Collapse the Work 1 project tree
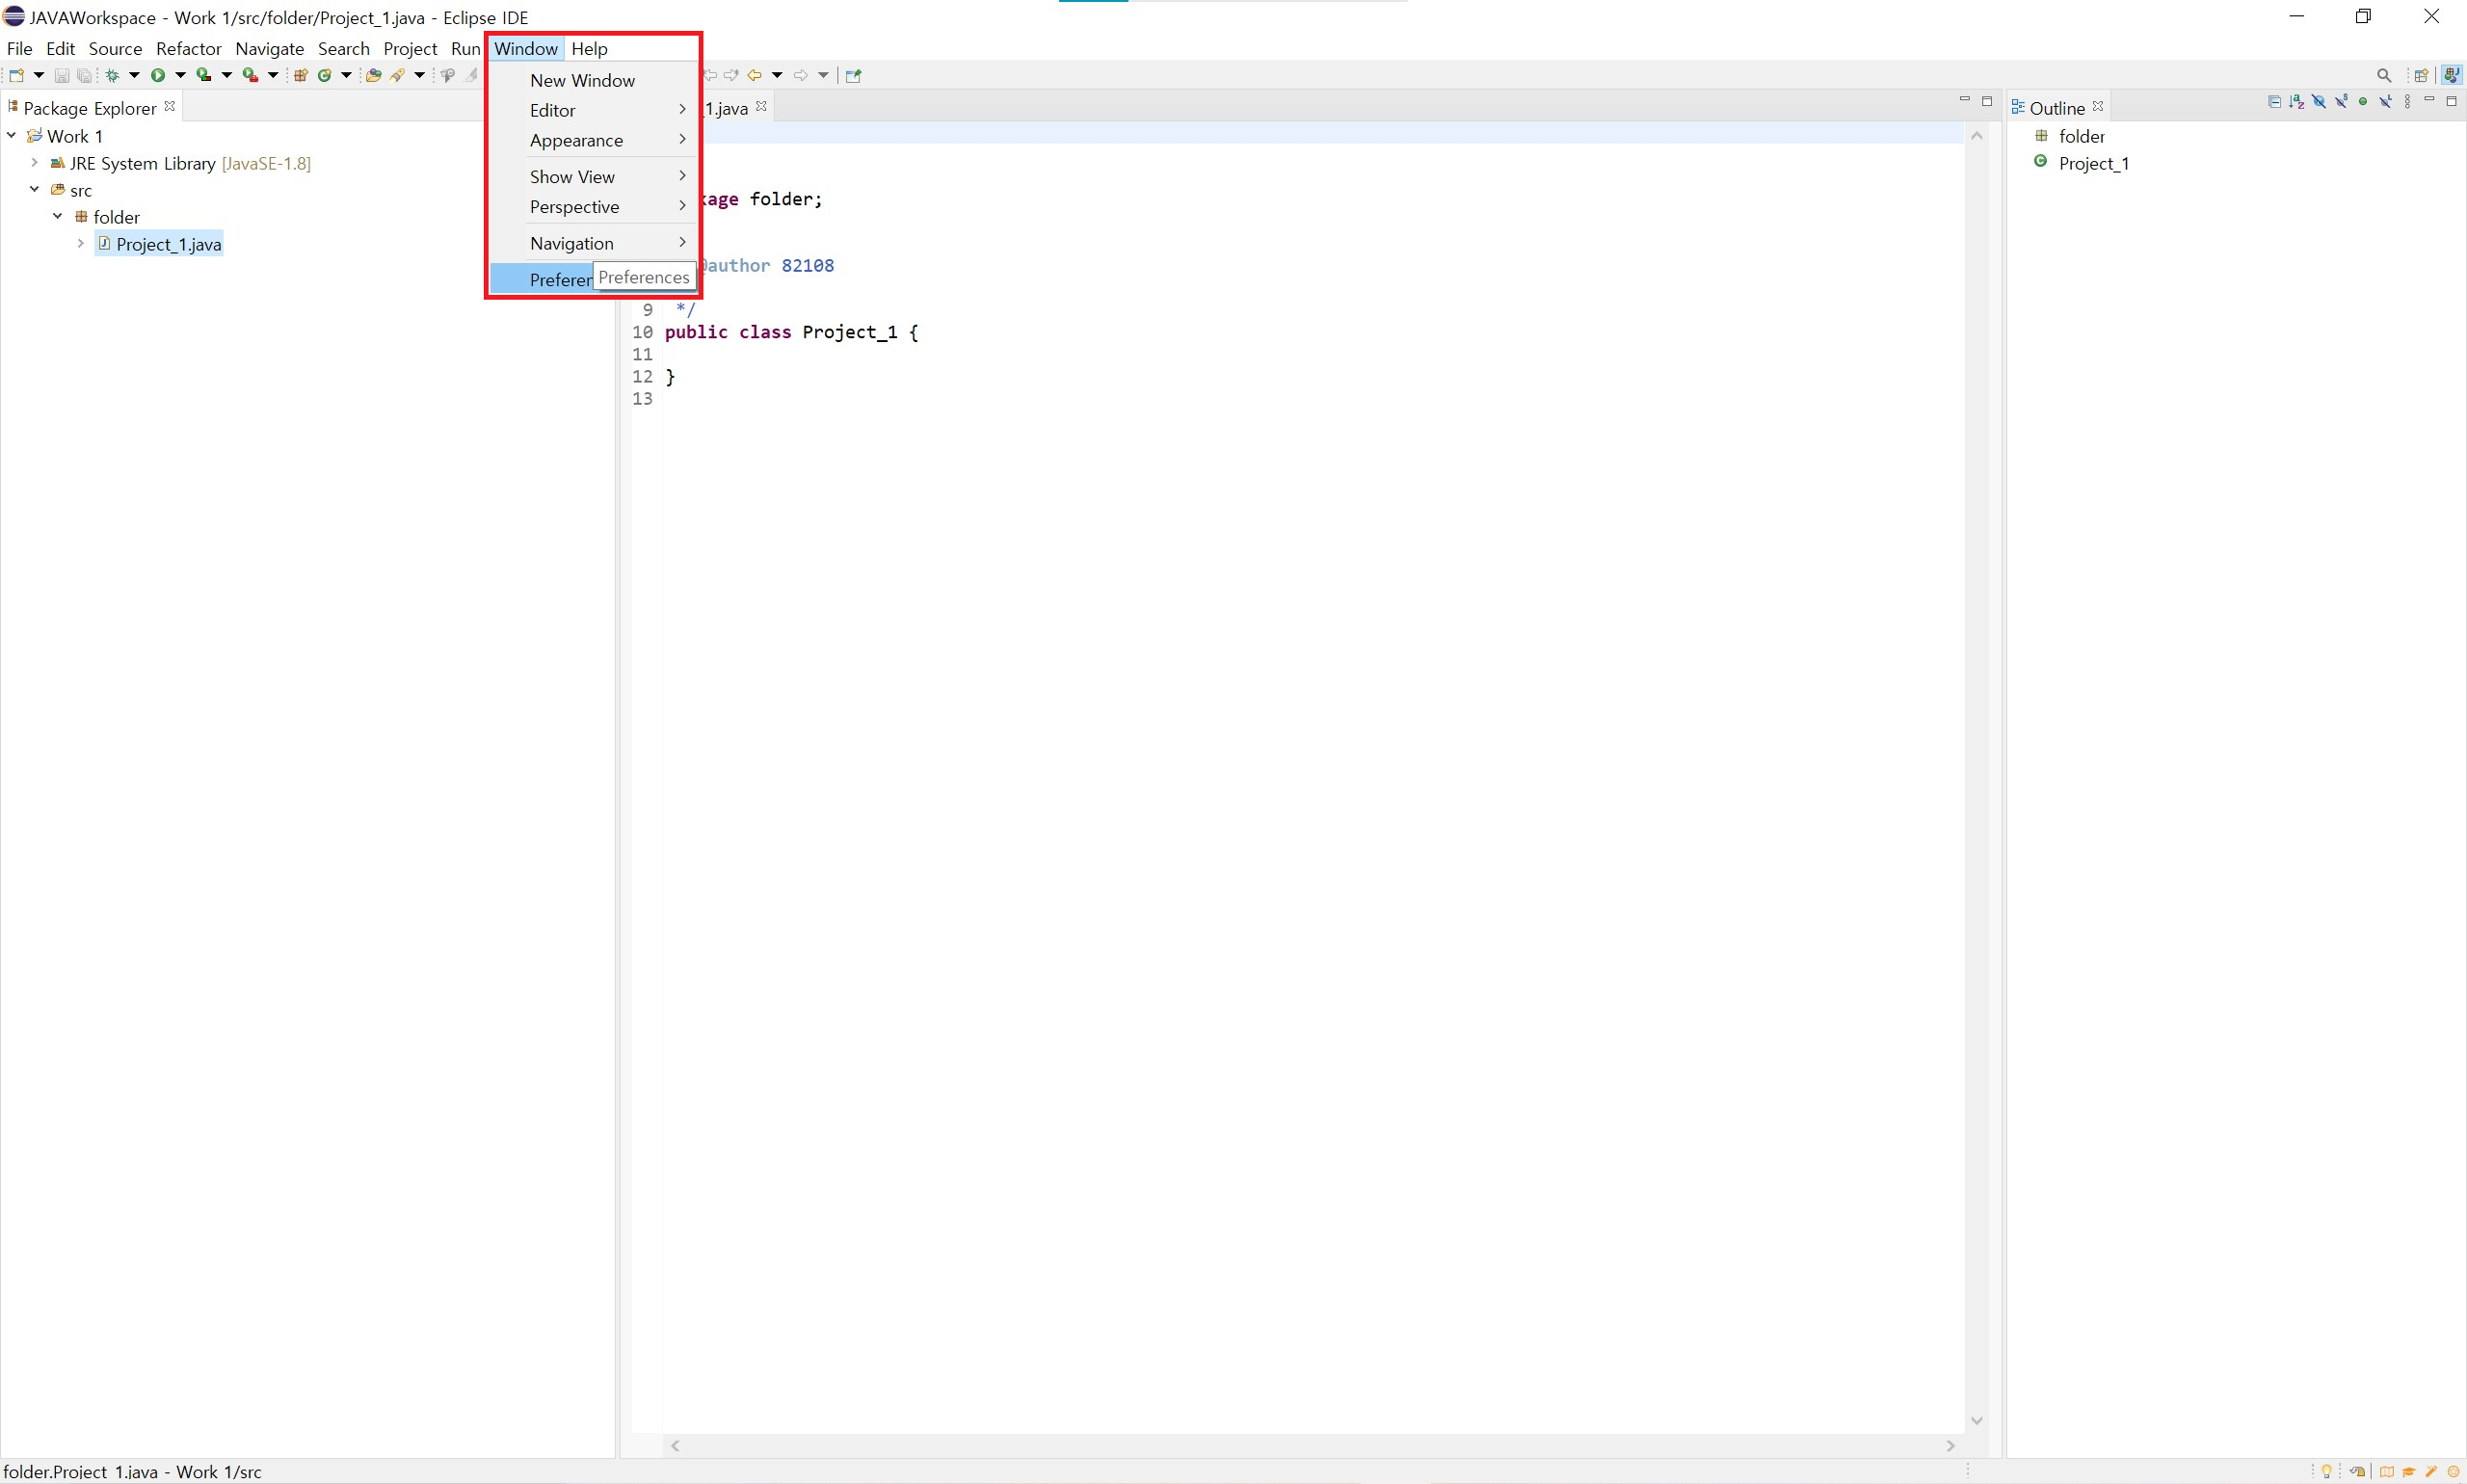The width and height of the screenshot is (2467, 1484). pyautogui.click(x=12, y=135)
